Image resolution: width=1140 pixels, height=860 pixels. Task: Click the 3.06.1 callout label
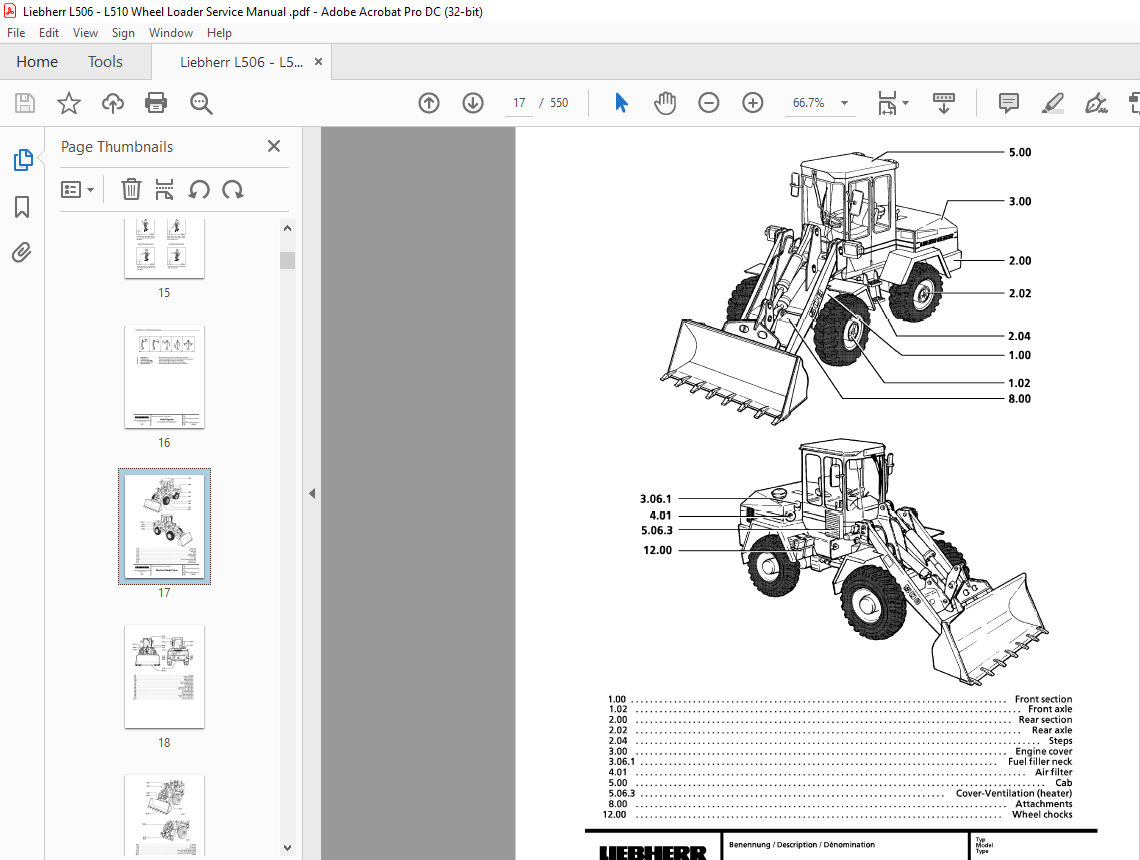point(656,499)
